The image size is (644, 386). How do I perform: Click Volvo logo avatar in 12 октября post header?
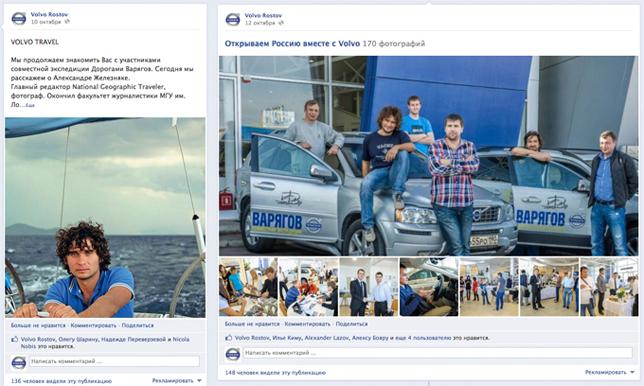232,19
